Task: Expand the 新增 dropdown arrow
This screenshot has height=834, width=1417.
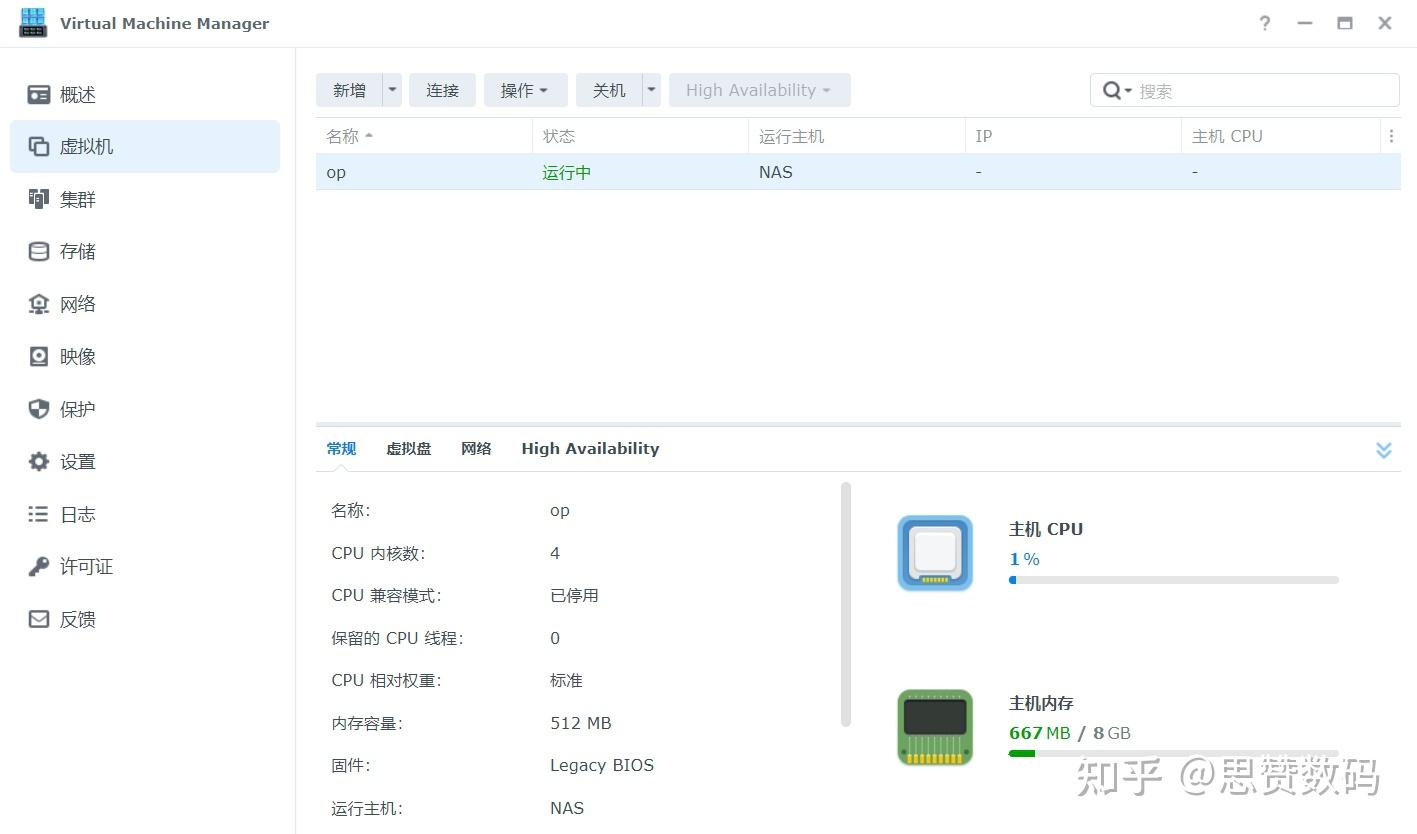Action: pos(392,90)
